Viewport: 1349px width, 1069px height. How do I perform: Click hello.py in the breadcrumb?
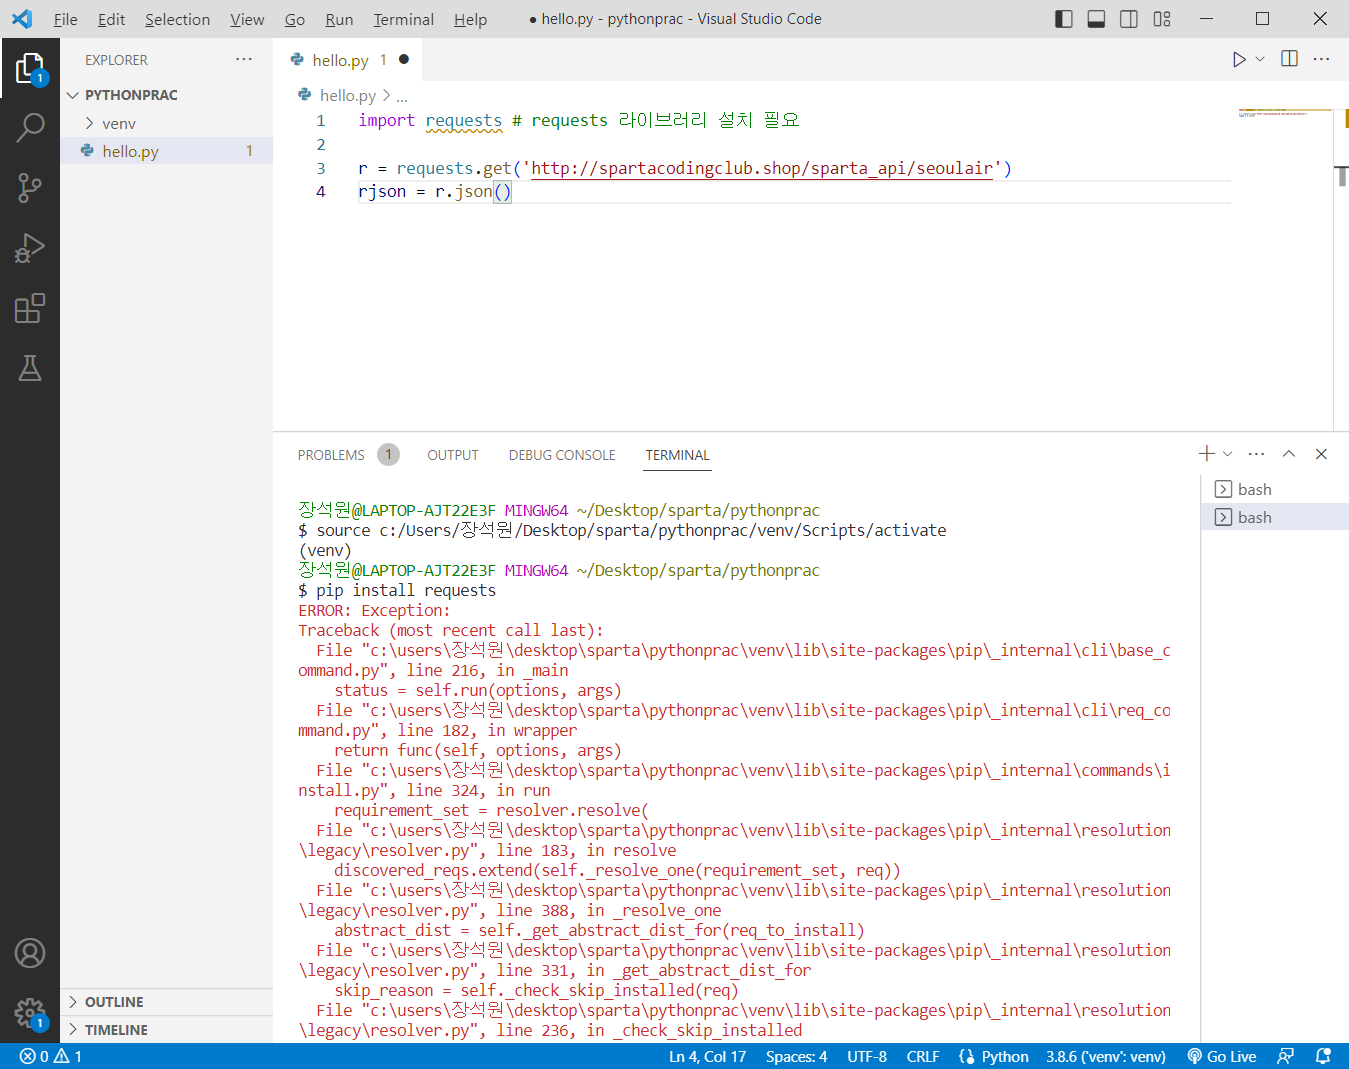click(x=347, y=95)
